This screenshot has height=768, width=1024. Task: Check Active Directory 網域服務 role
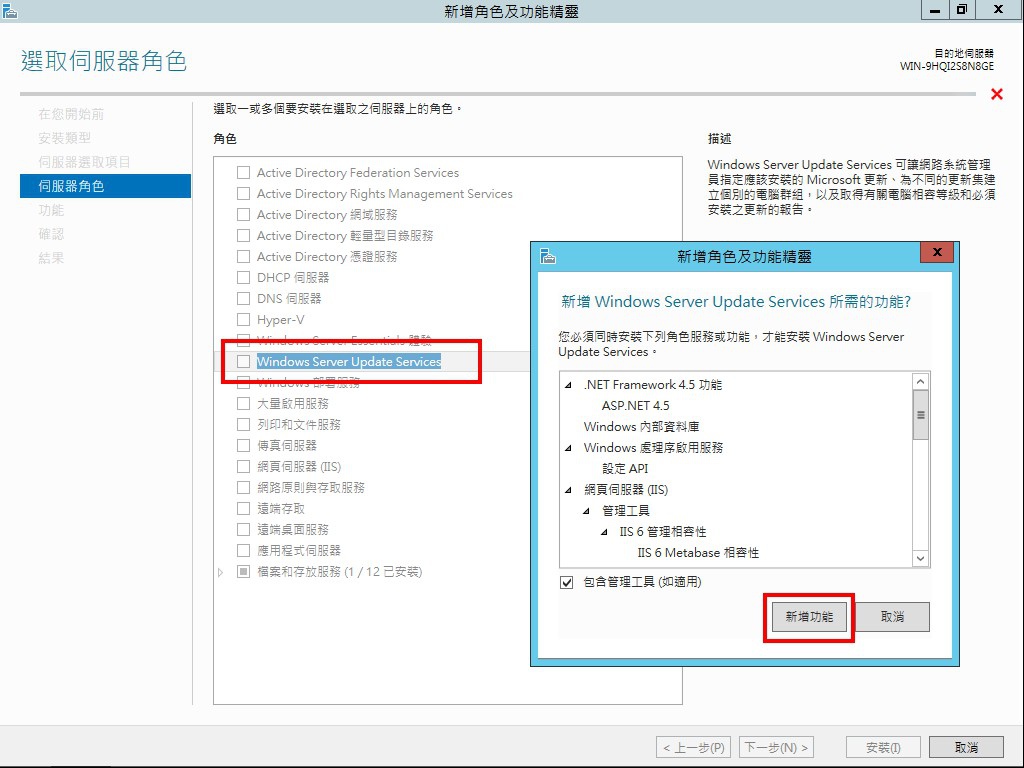(x=244, y=214)
